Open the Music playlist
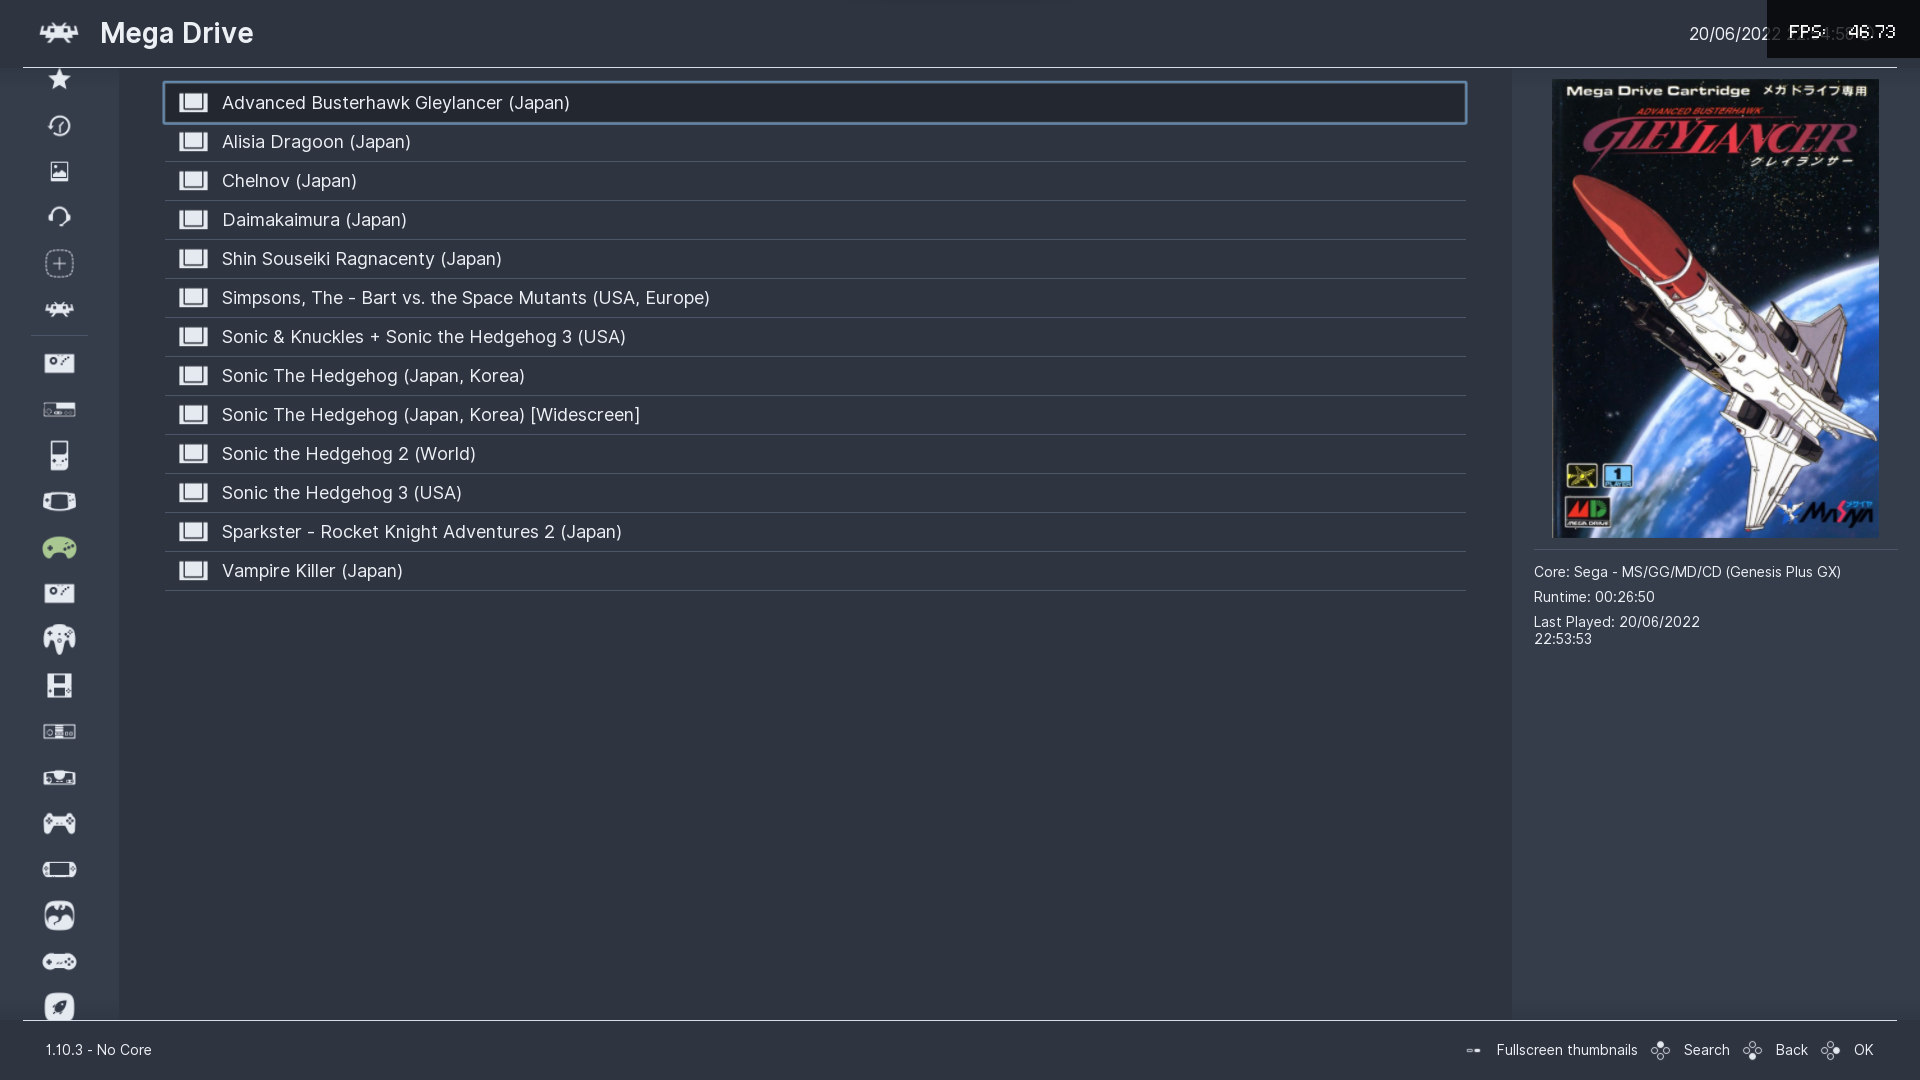This screenshot has height=1080, width=1920. (x=59, y=216)
